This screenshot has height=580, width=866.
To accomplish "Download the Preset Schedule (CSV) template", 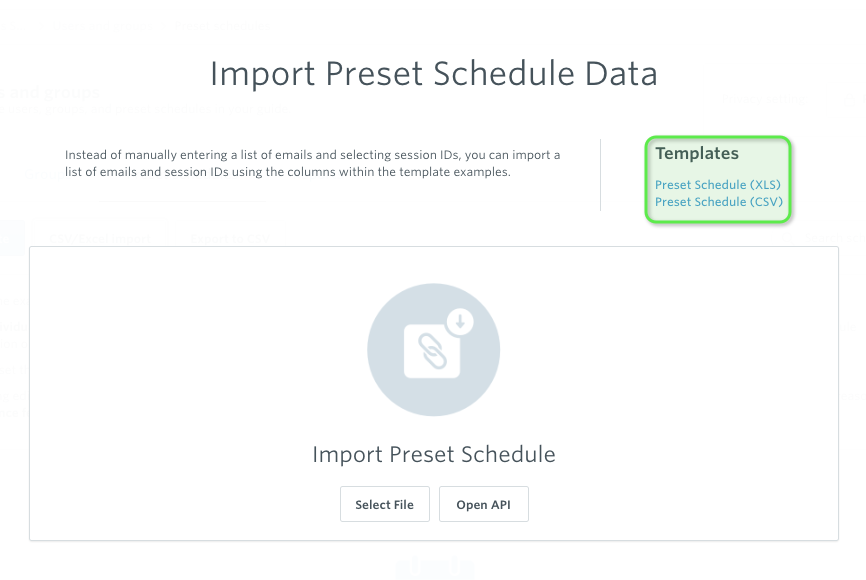I will point(719,202).
